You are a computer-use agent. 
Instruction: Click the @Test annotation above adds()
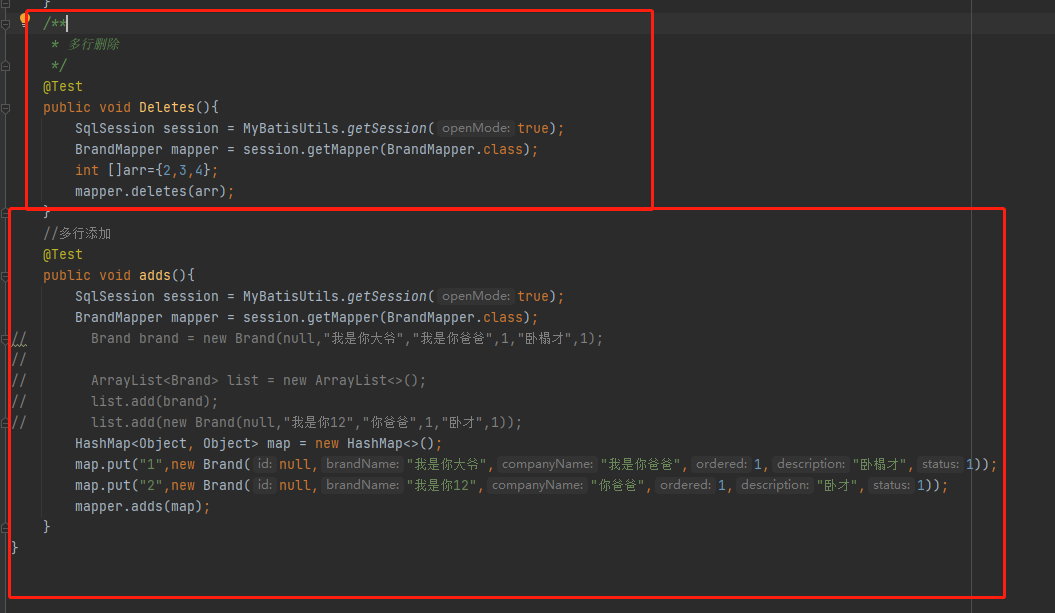click(x=63, y=254)
